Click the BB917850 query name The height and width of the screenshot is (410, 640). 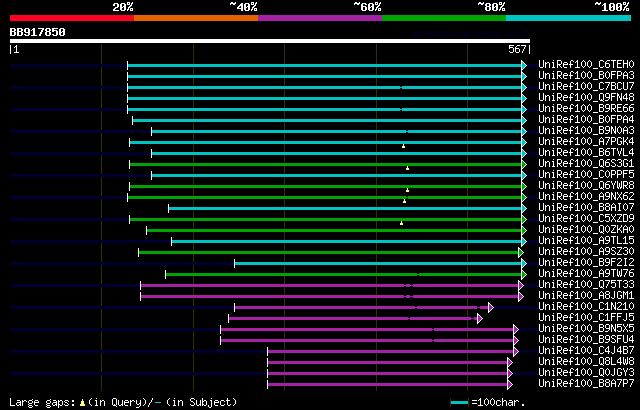38,32
